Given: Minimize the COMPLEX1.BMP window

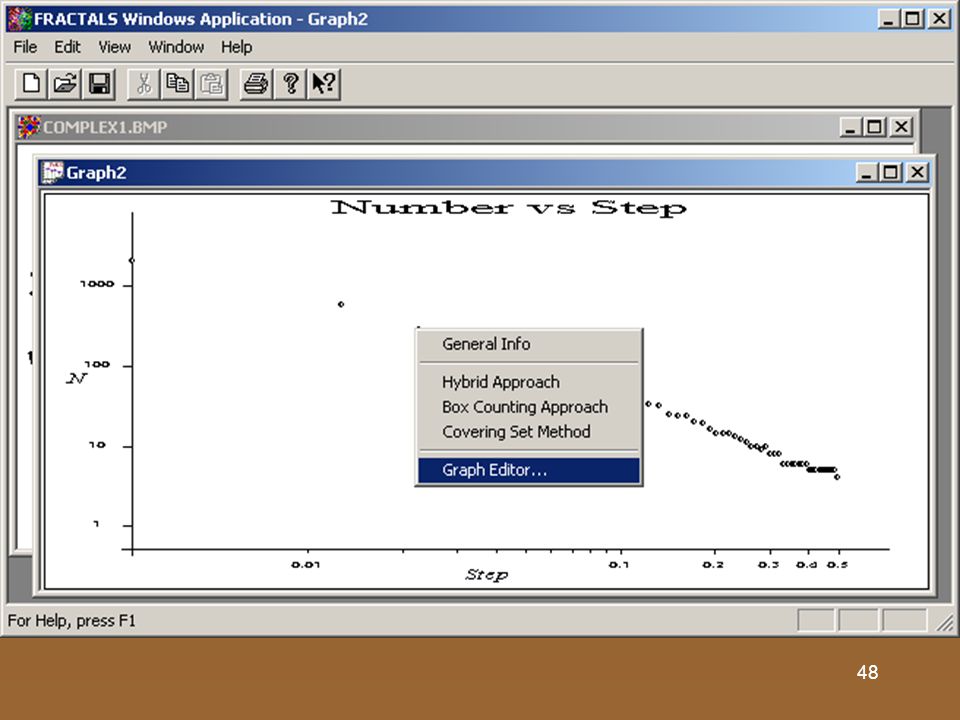Looking at the screenshot, I should click(x=850, y=127).
